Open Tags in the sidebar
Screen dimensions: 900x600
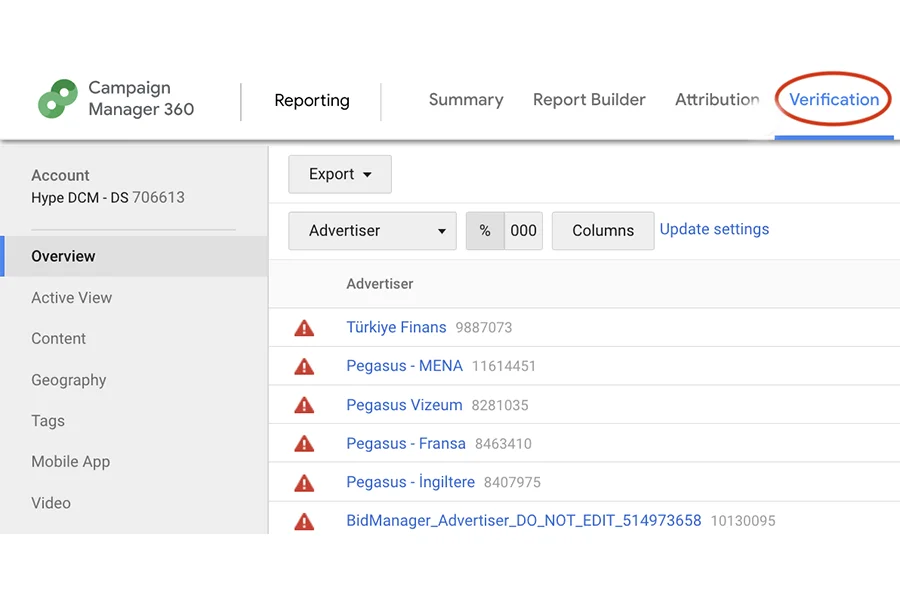(48, 421)
